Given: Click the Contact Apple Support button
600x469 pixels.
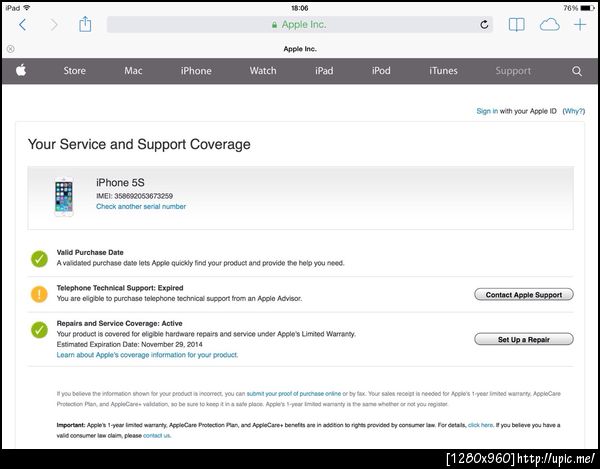Looking at the screenshot, I should tap(524, 295).
